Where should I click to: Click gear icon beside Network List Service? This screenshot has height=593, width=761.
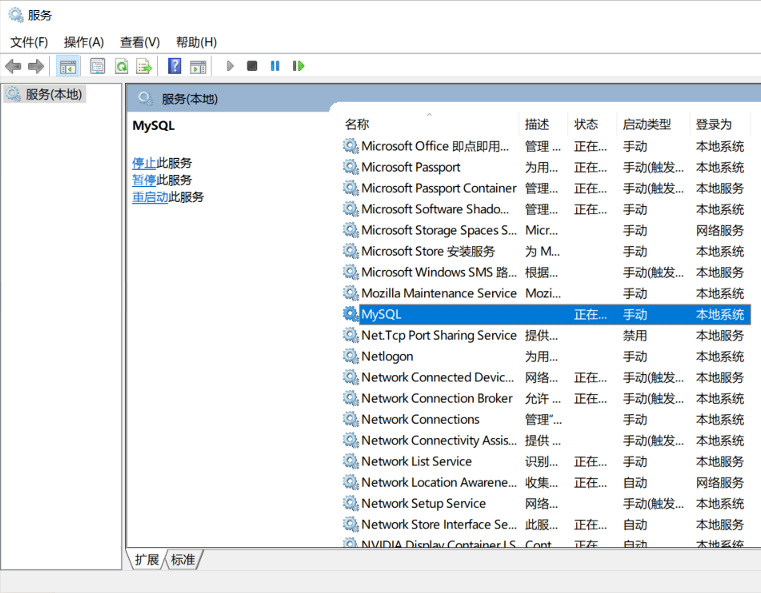350,461
